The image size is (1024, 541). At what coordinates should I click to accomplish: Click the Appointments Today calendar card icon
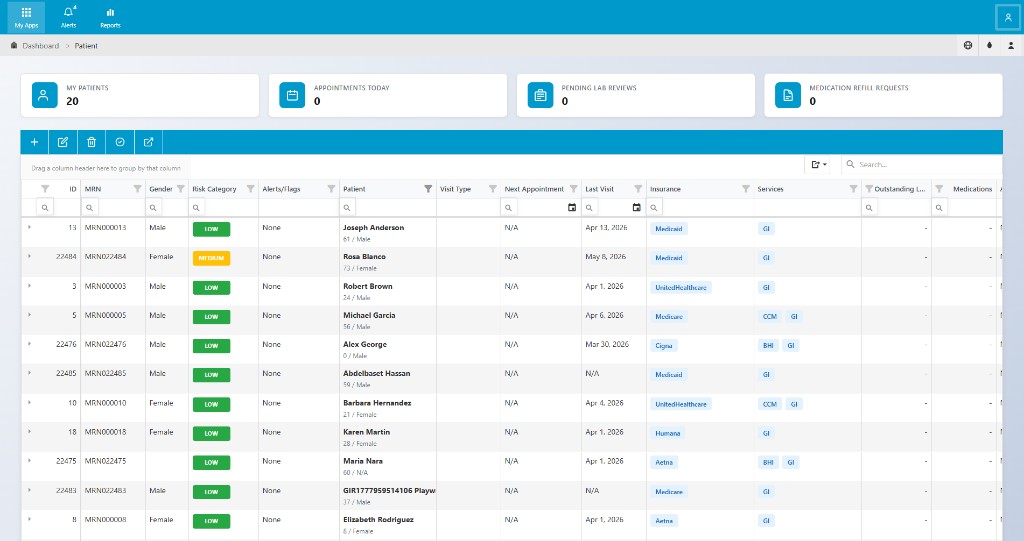[292, 95]
